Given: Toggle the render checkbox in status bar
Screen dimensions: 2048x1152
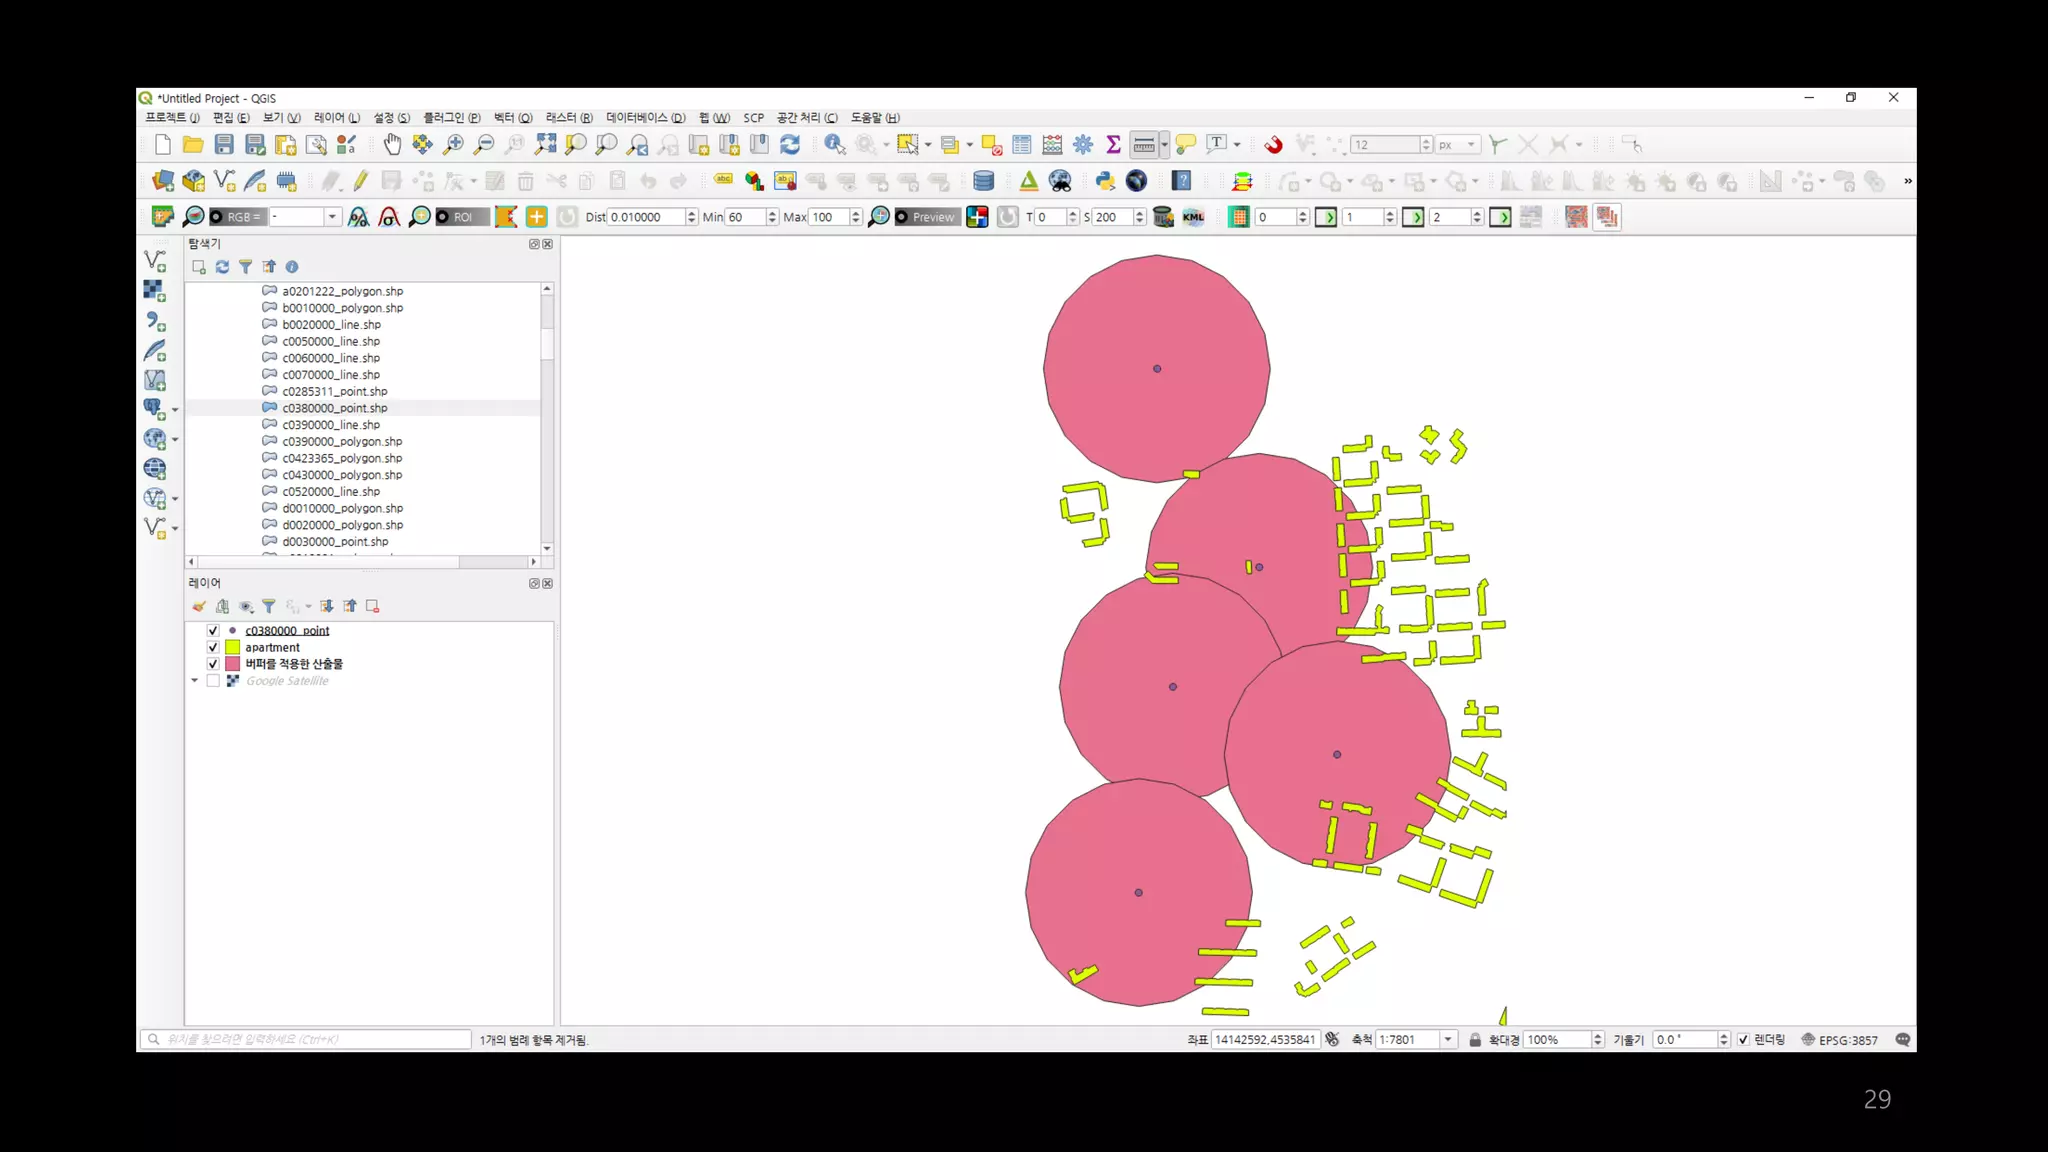Looking at the screenshot, I should pyautogui.click(x=1743, y=1040).
